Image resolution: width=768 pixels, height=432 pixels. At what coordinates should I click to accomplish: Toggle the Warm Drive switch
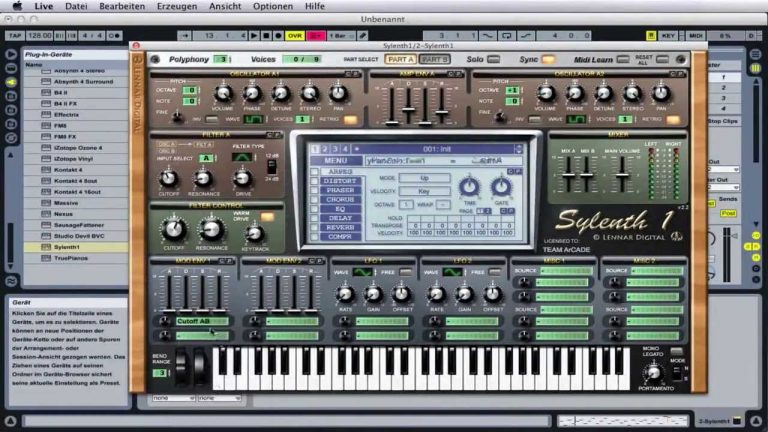tap(267, 216)
